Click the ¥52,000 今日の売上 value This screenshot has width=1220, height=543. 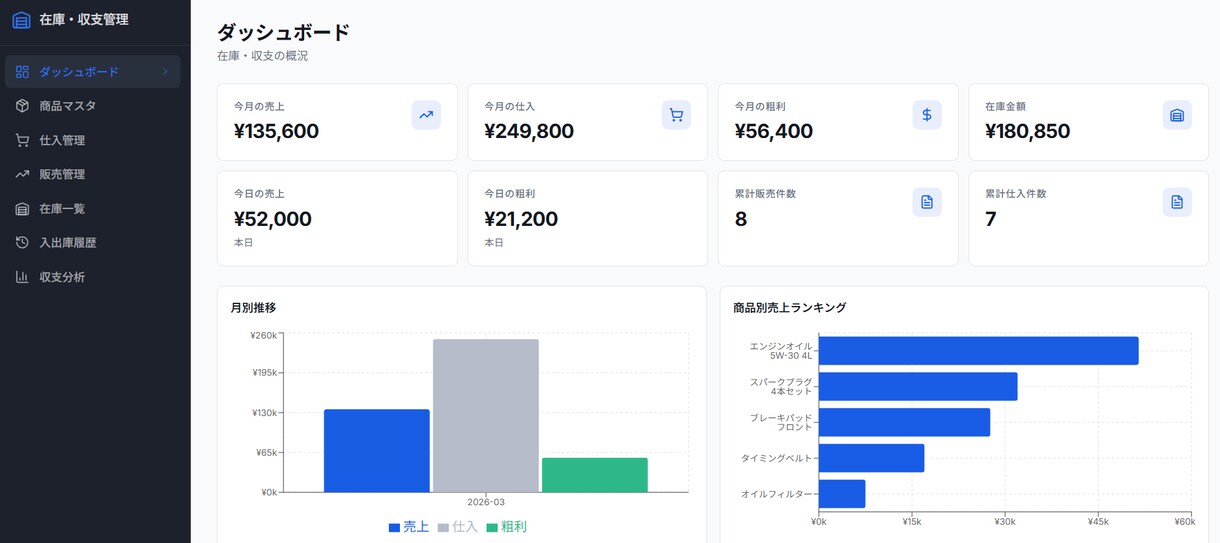point(273,219)
